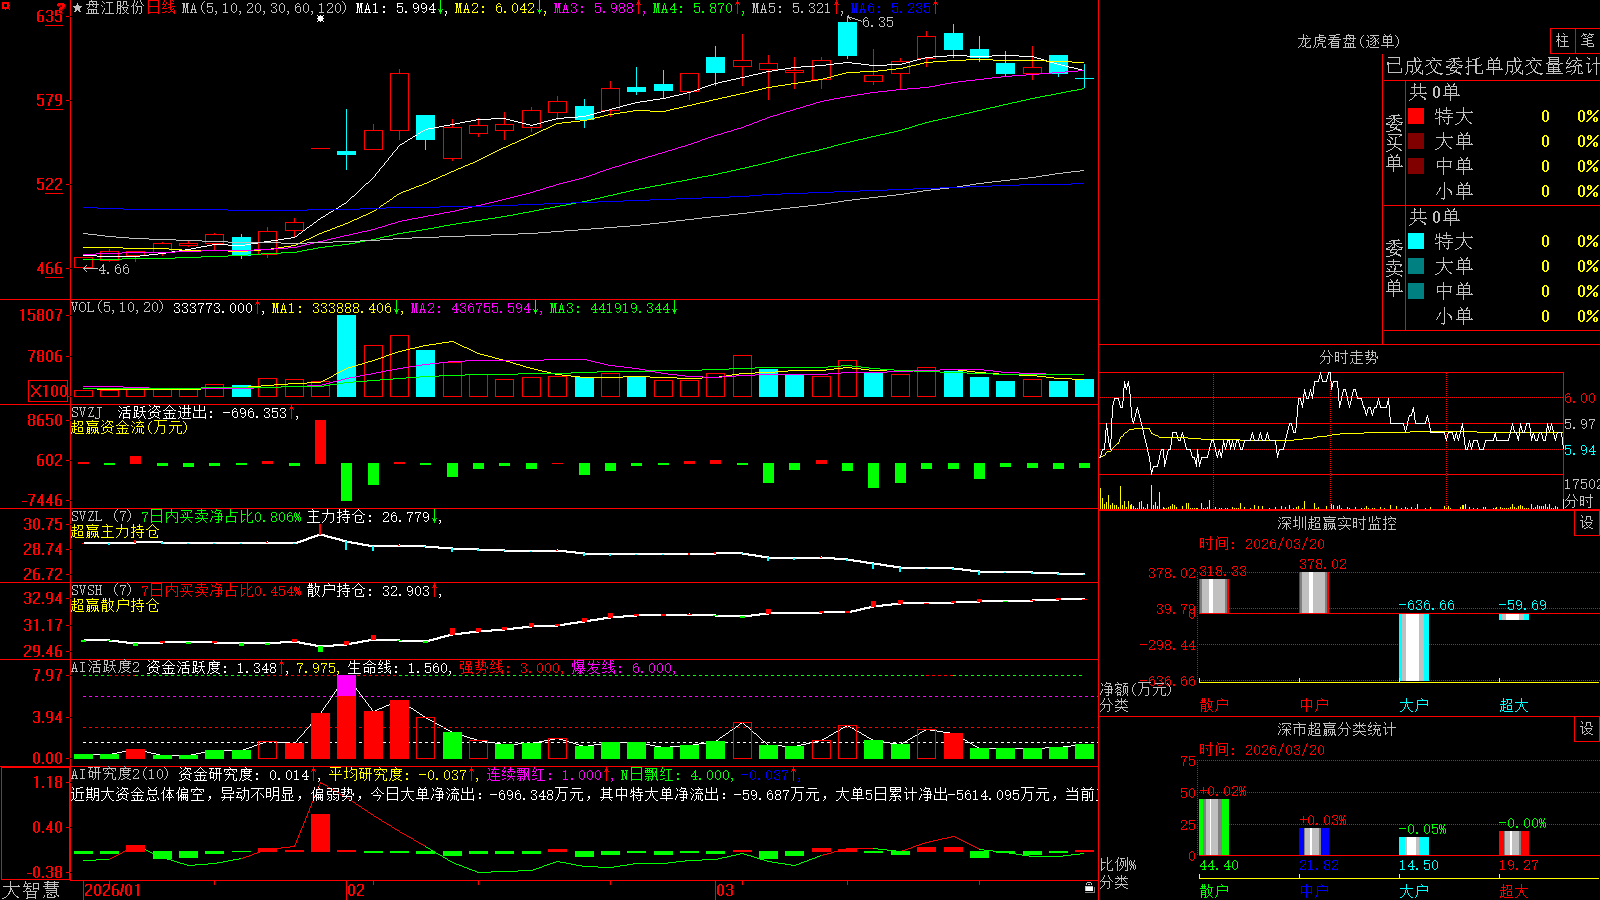
Task: Open settings (设) for 深圳超赢实时监控
Action: point(1587,523)
